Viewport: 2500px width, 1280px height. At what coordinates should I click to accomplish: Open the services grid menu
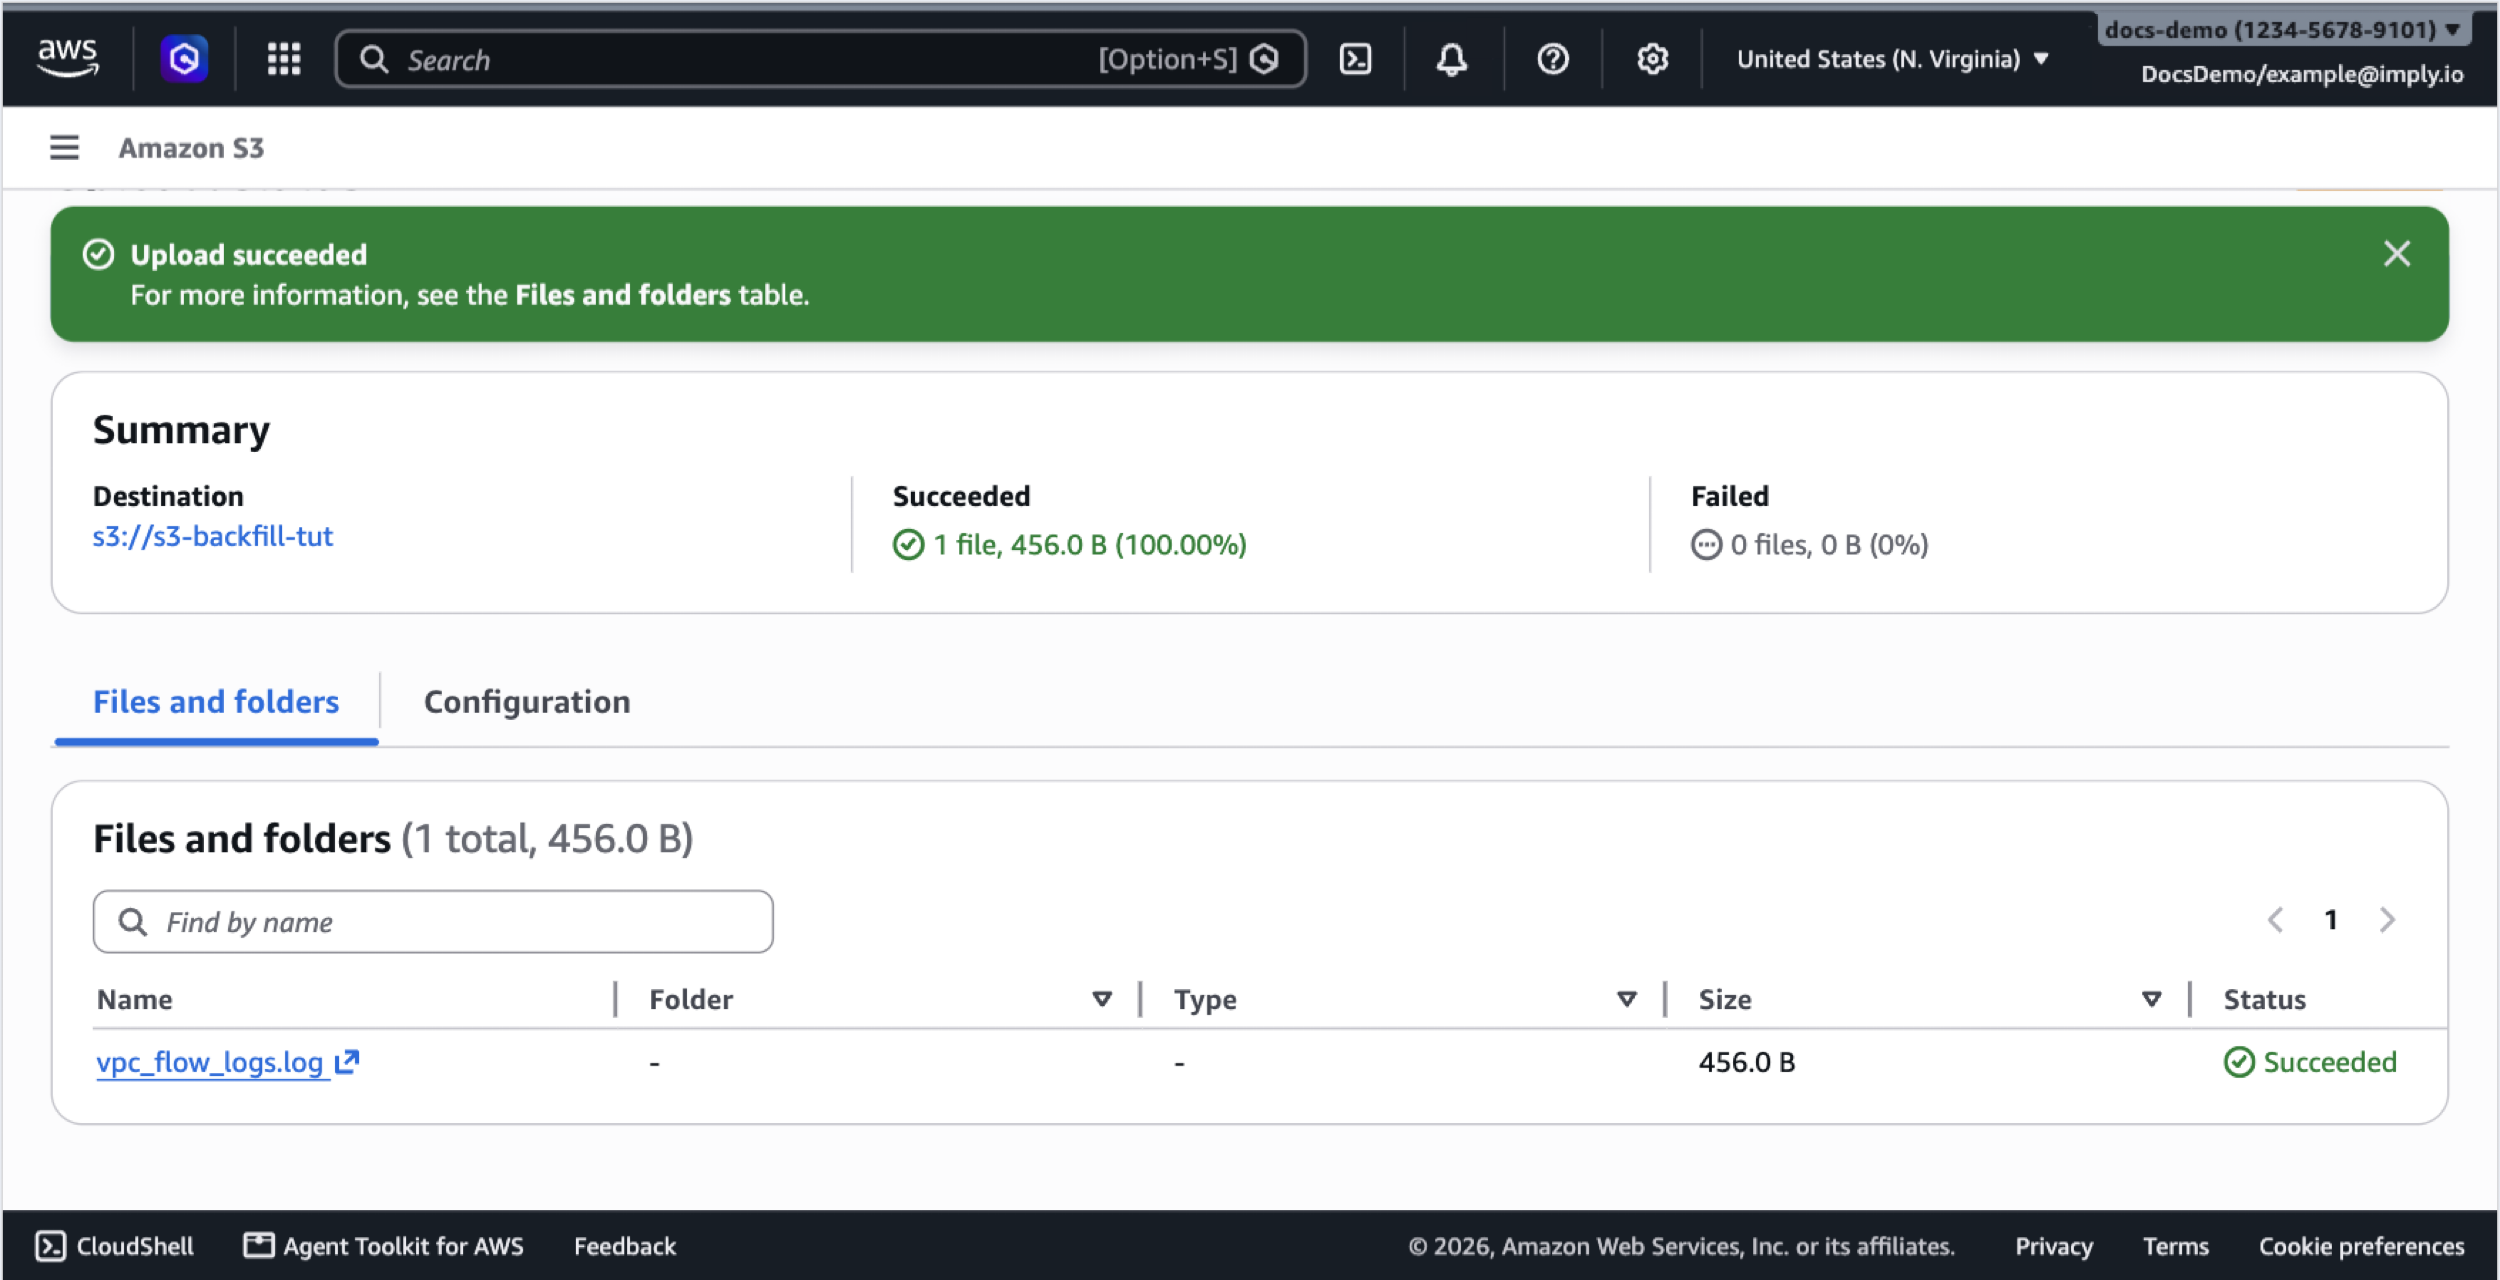[x=284, y=59]
